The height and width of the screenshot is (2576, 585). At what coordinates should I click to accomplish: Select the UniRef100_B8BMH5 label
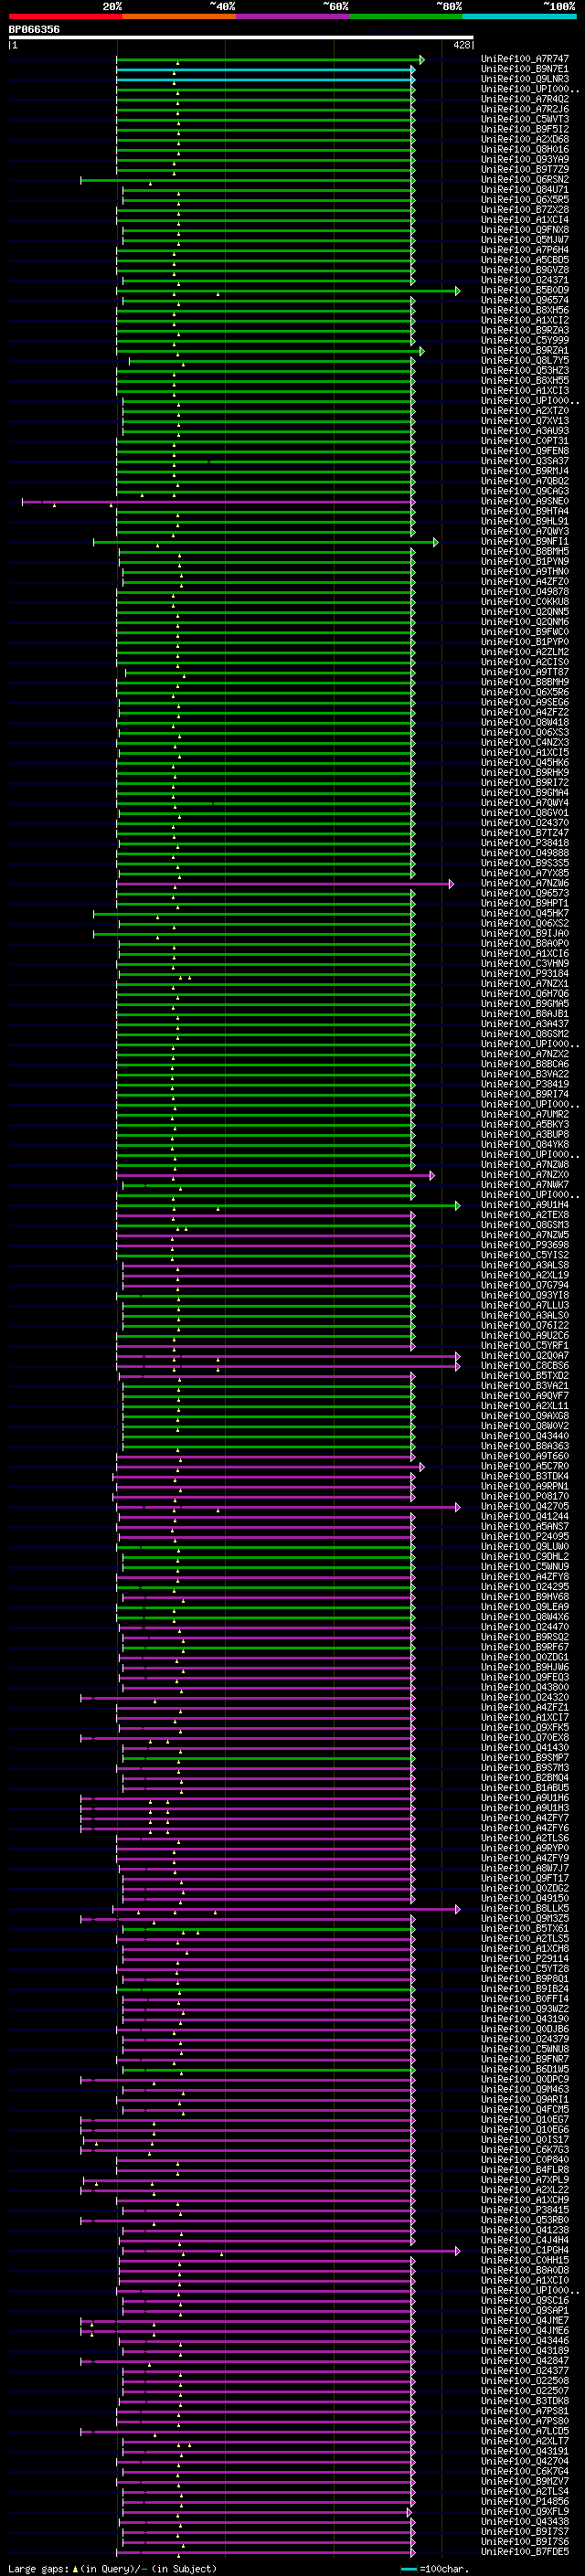[x=525, y=552]
